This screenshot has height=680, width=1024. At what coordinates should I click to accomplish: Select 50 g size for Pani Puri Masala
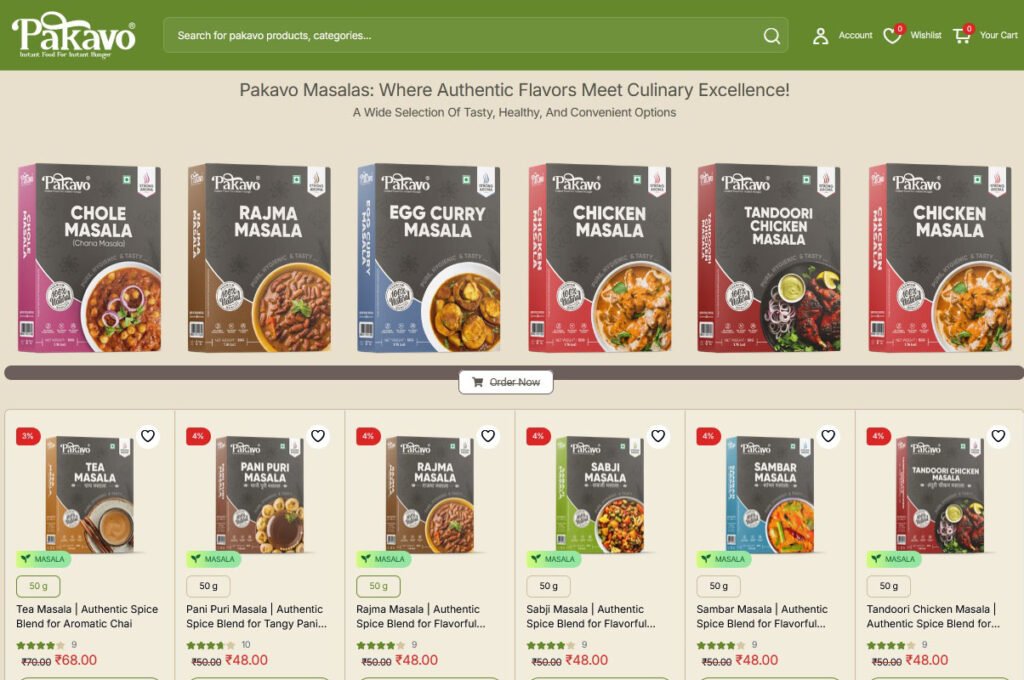[208, 586]
